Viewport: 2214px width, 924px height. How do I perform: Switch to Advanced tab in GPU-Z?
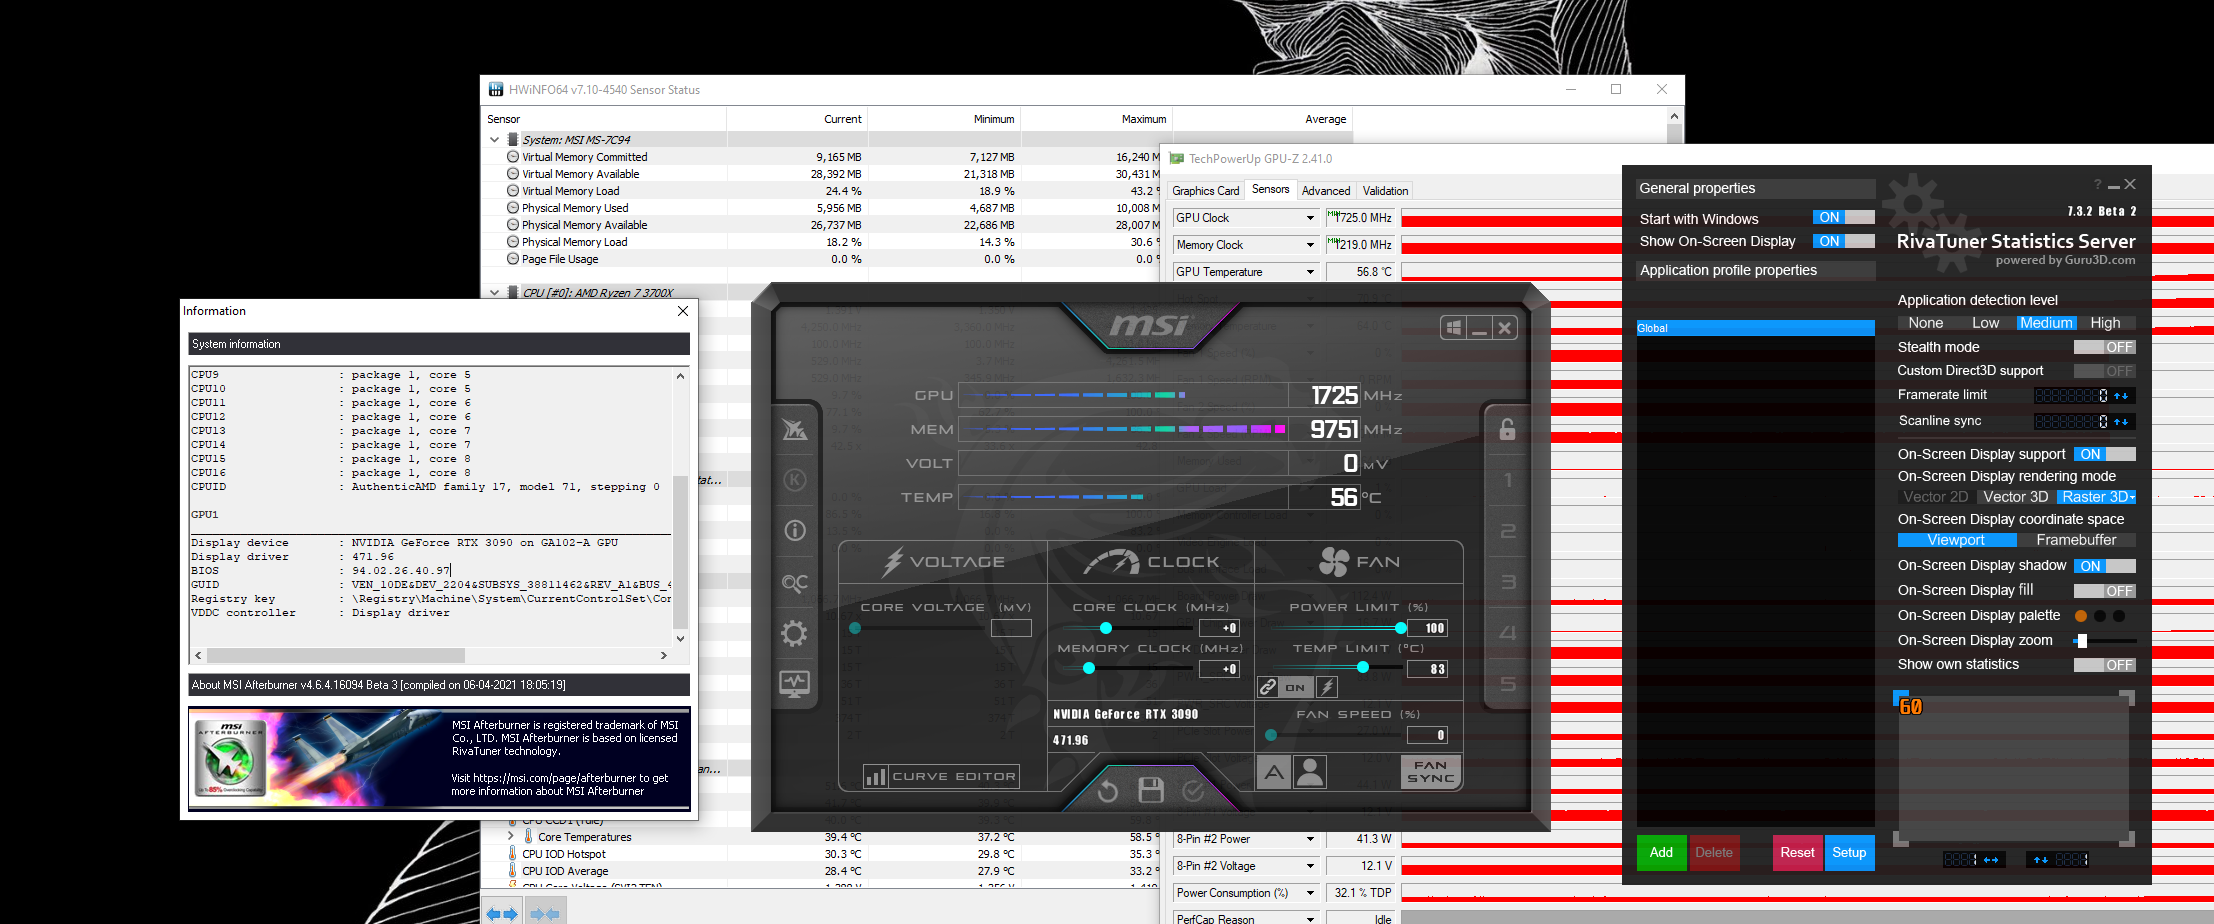pyautogui.click(x=1326, y=191)
